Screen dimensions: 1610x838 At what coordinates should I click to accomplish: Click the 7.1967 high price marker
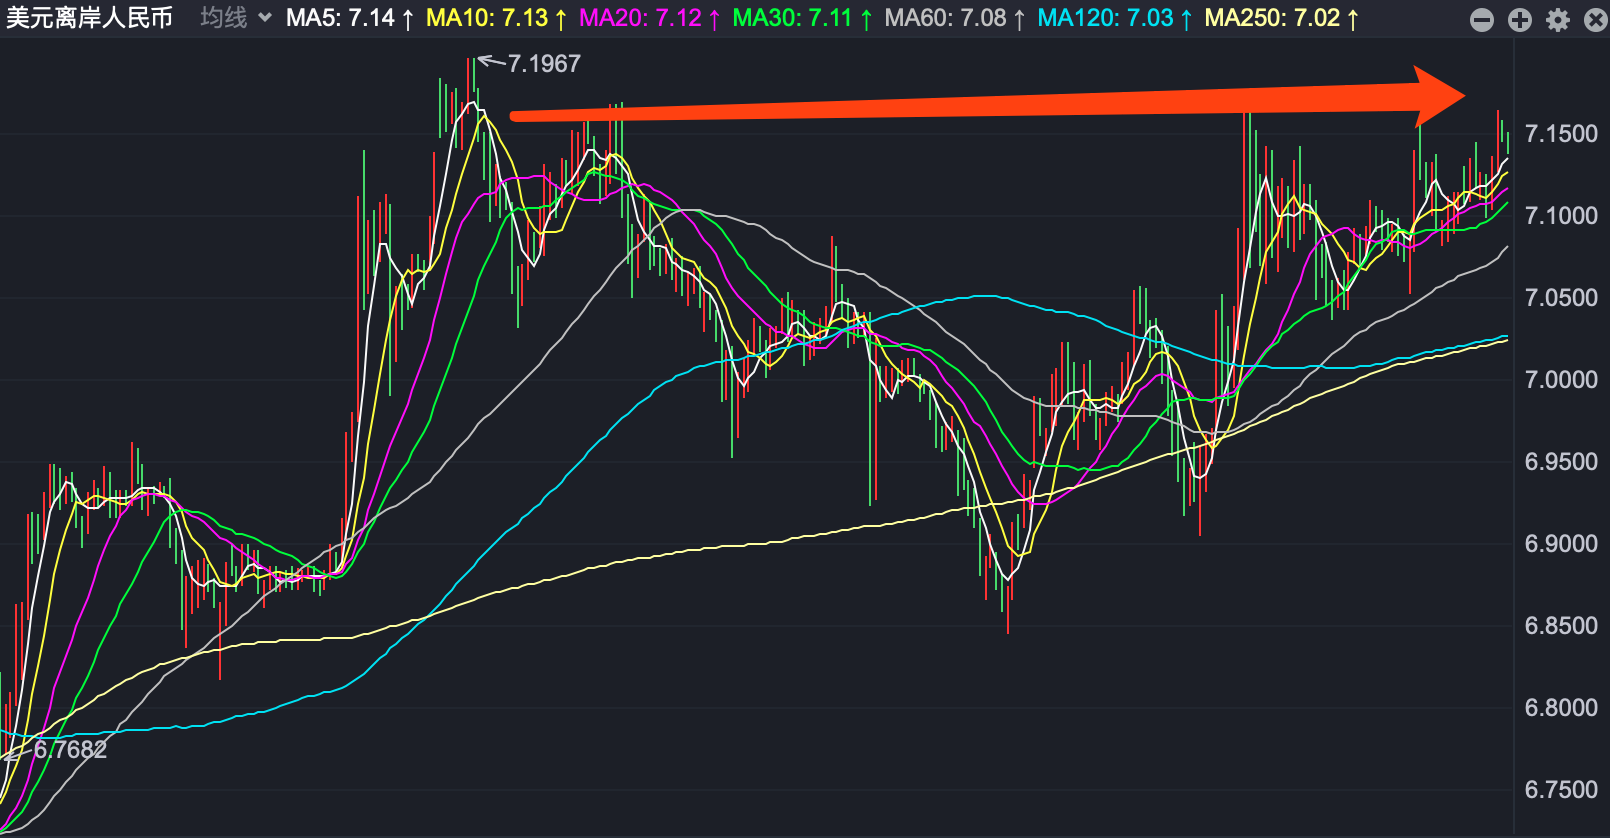tap(544, 64)
